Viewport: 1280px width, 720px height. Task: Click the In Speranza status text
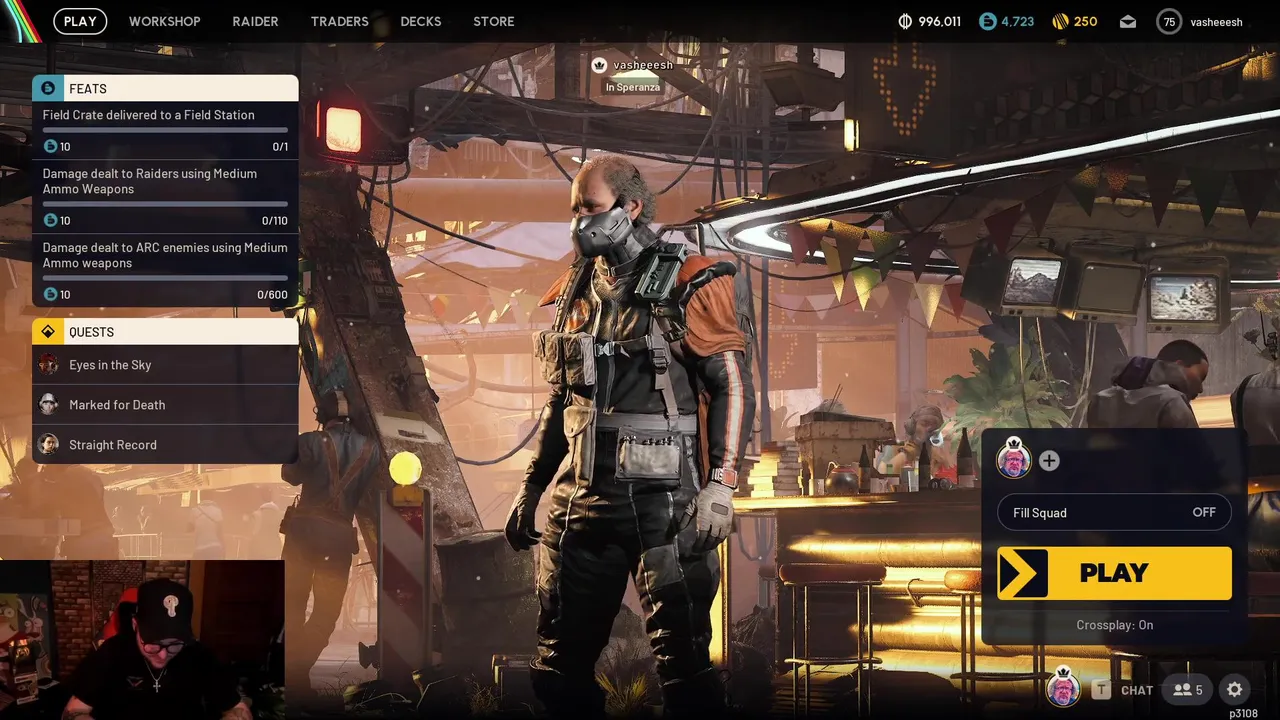(x=632, y=87)
